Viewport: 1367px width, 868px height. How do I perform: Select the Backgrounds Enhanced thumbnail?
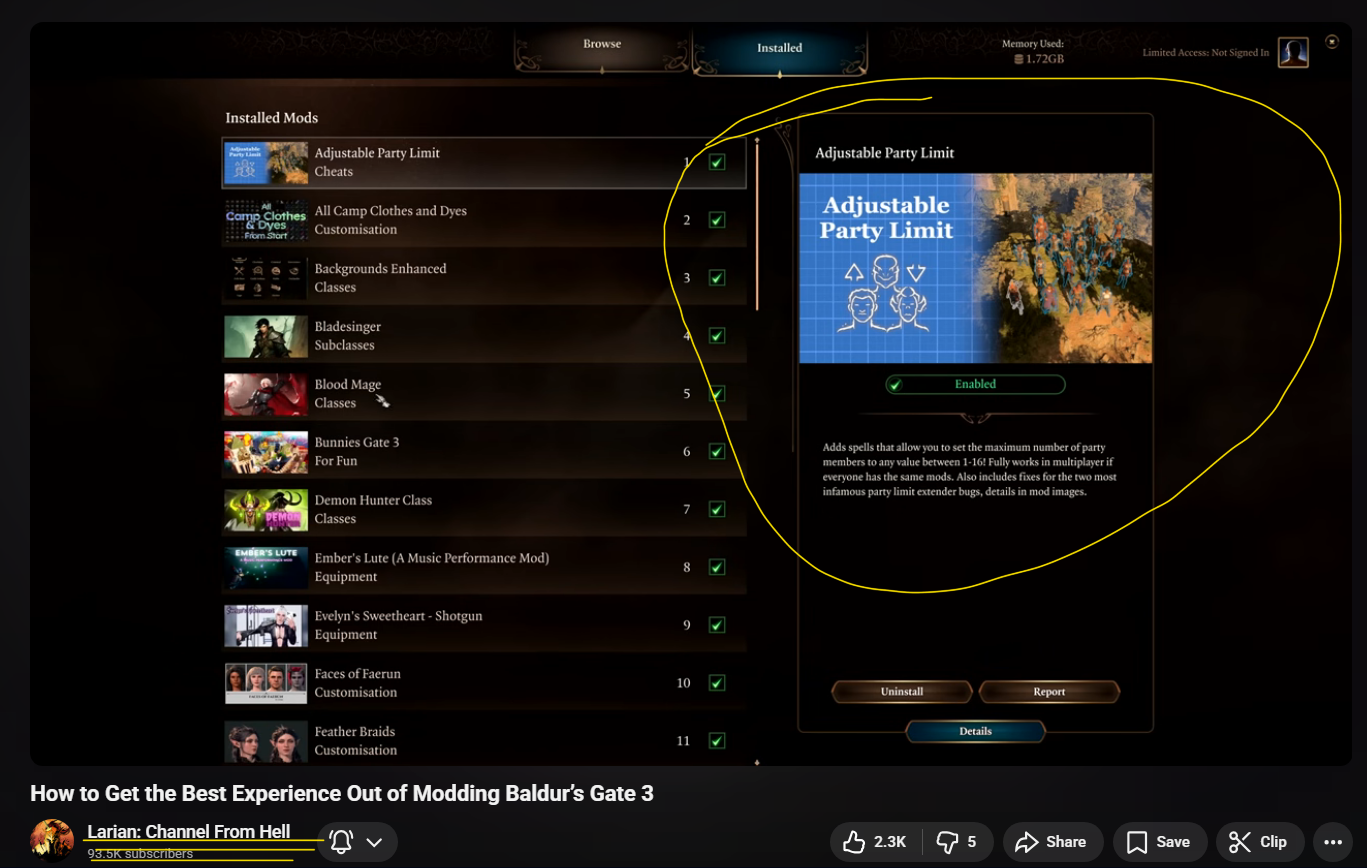point(266,279)
